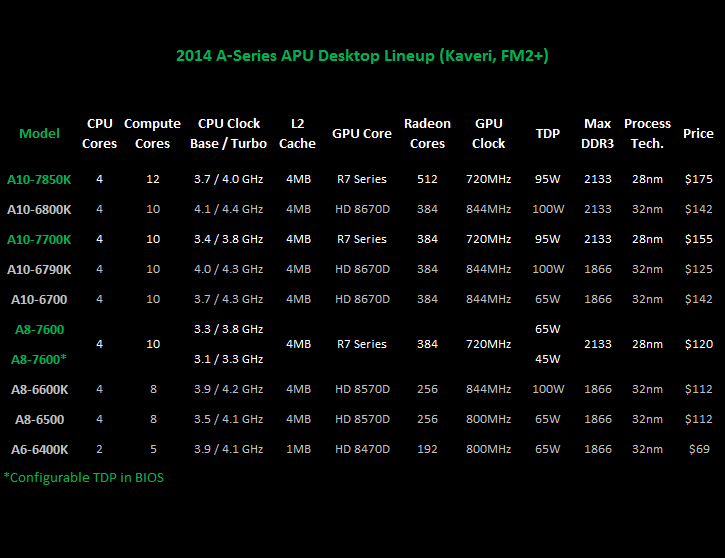Click the A6-6400K model name
725x558 pixels.
point(39,450)
